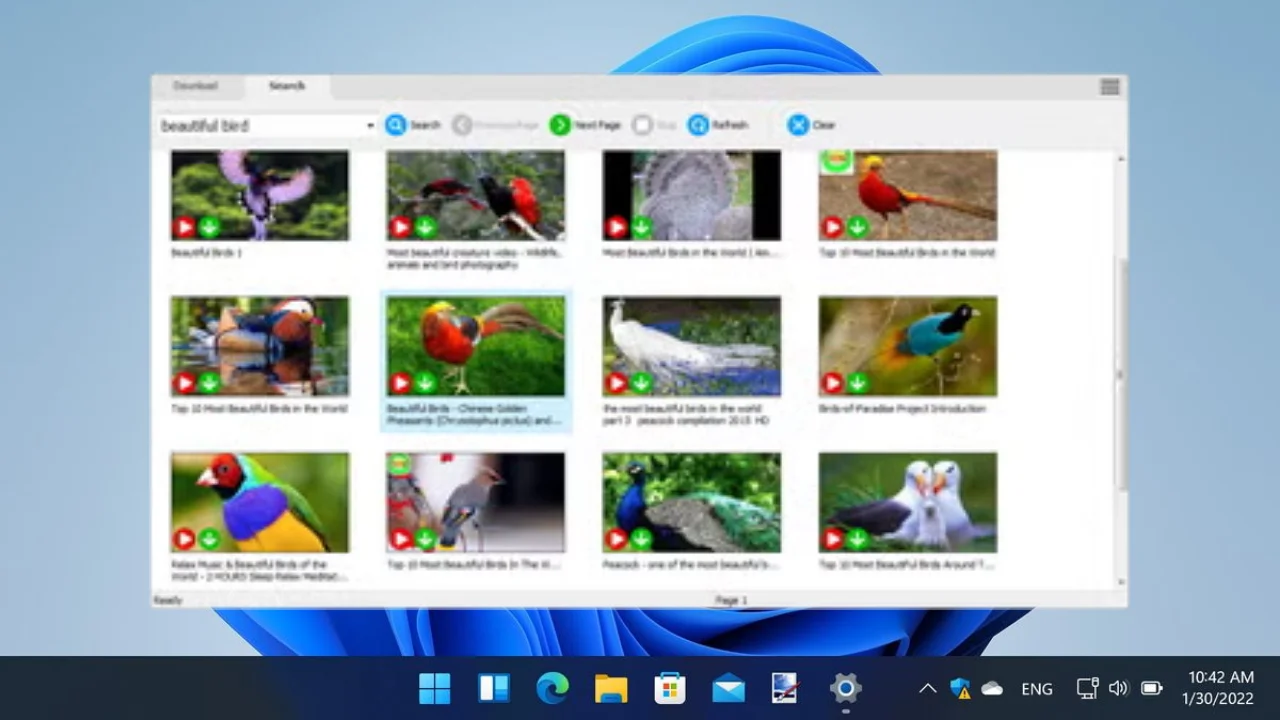
Task: Open Microsoft Store from the taskbar
Action: (x=670, y=688)
